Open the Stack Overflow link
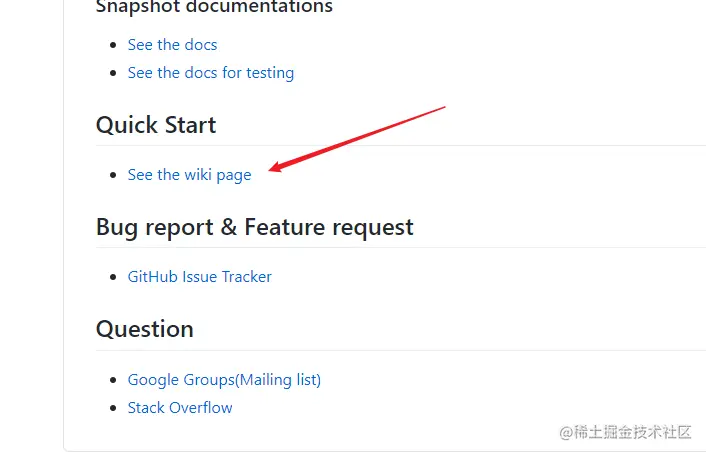 tap(180, 408)
